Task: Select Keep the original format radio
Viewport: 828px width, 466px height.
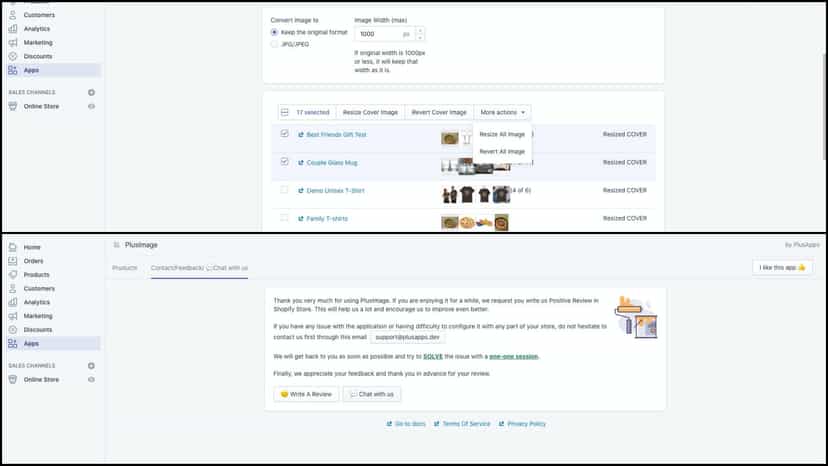Action: tap(274, 32)
